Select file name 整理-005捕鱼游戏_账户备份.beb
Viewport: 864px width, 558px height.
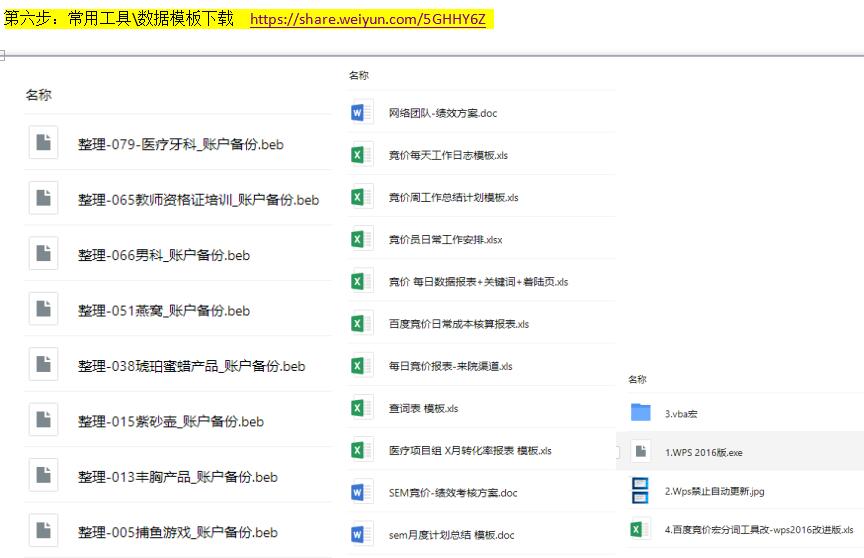(177, 533)
